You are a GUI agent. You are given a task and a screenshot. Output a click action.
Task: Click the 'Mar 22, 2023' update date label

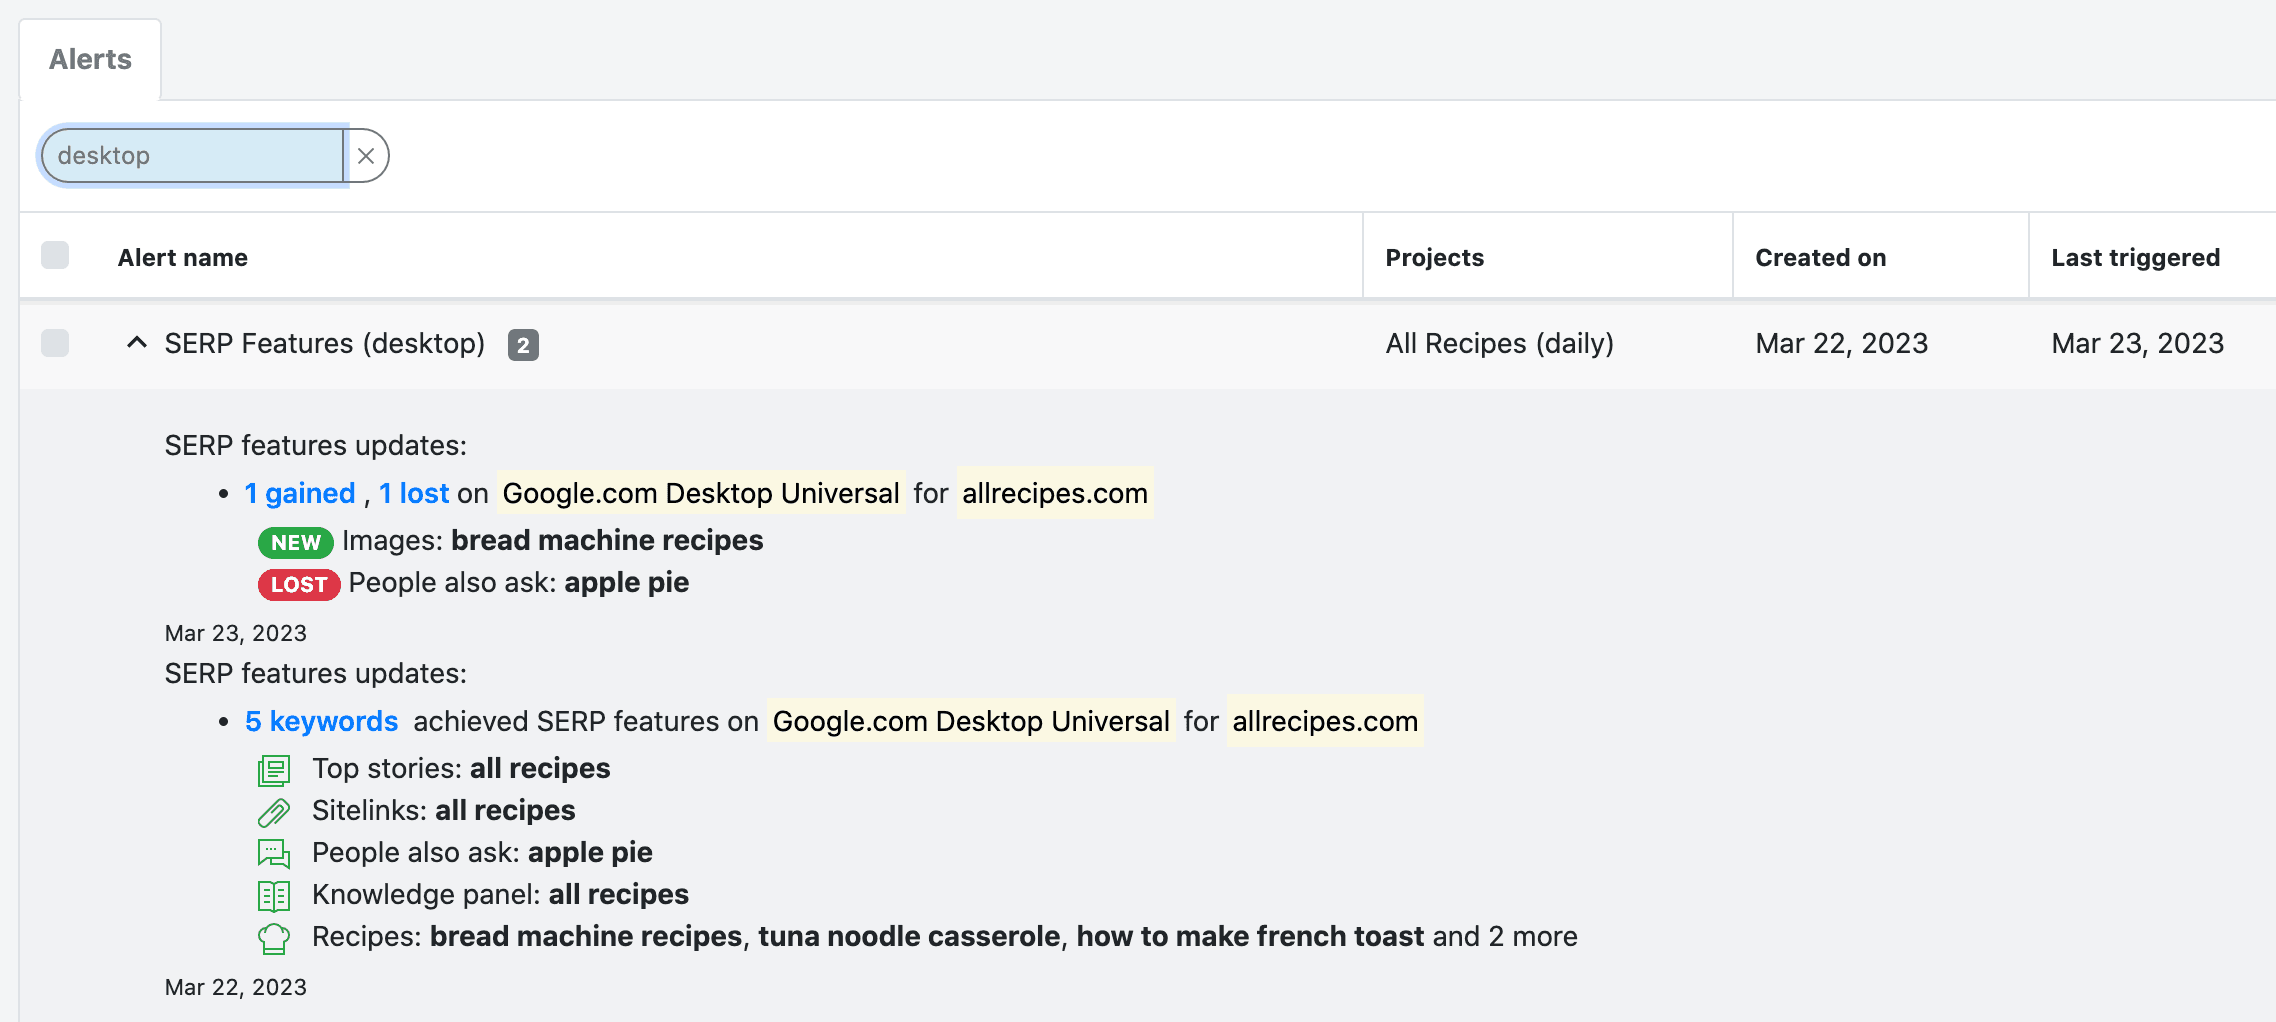point(236,987)
